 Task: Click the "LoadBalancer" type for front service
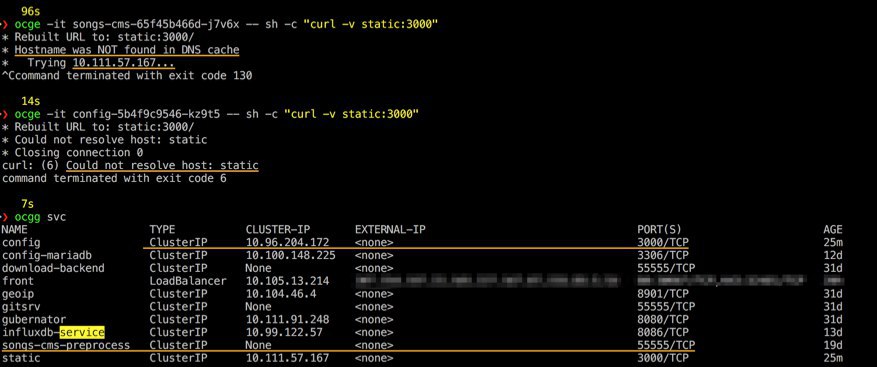[x=188, y=281]
